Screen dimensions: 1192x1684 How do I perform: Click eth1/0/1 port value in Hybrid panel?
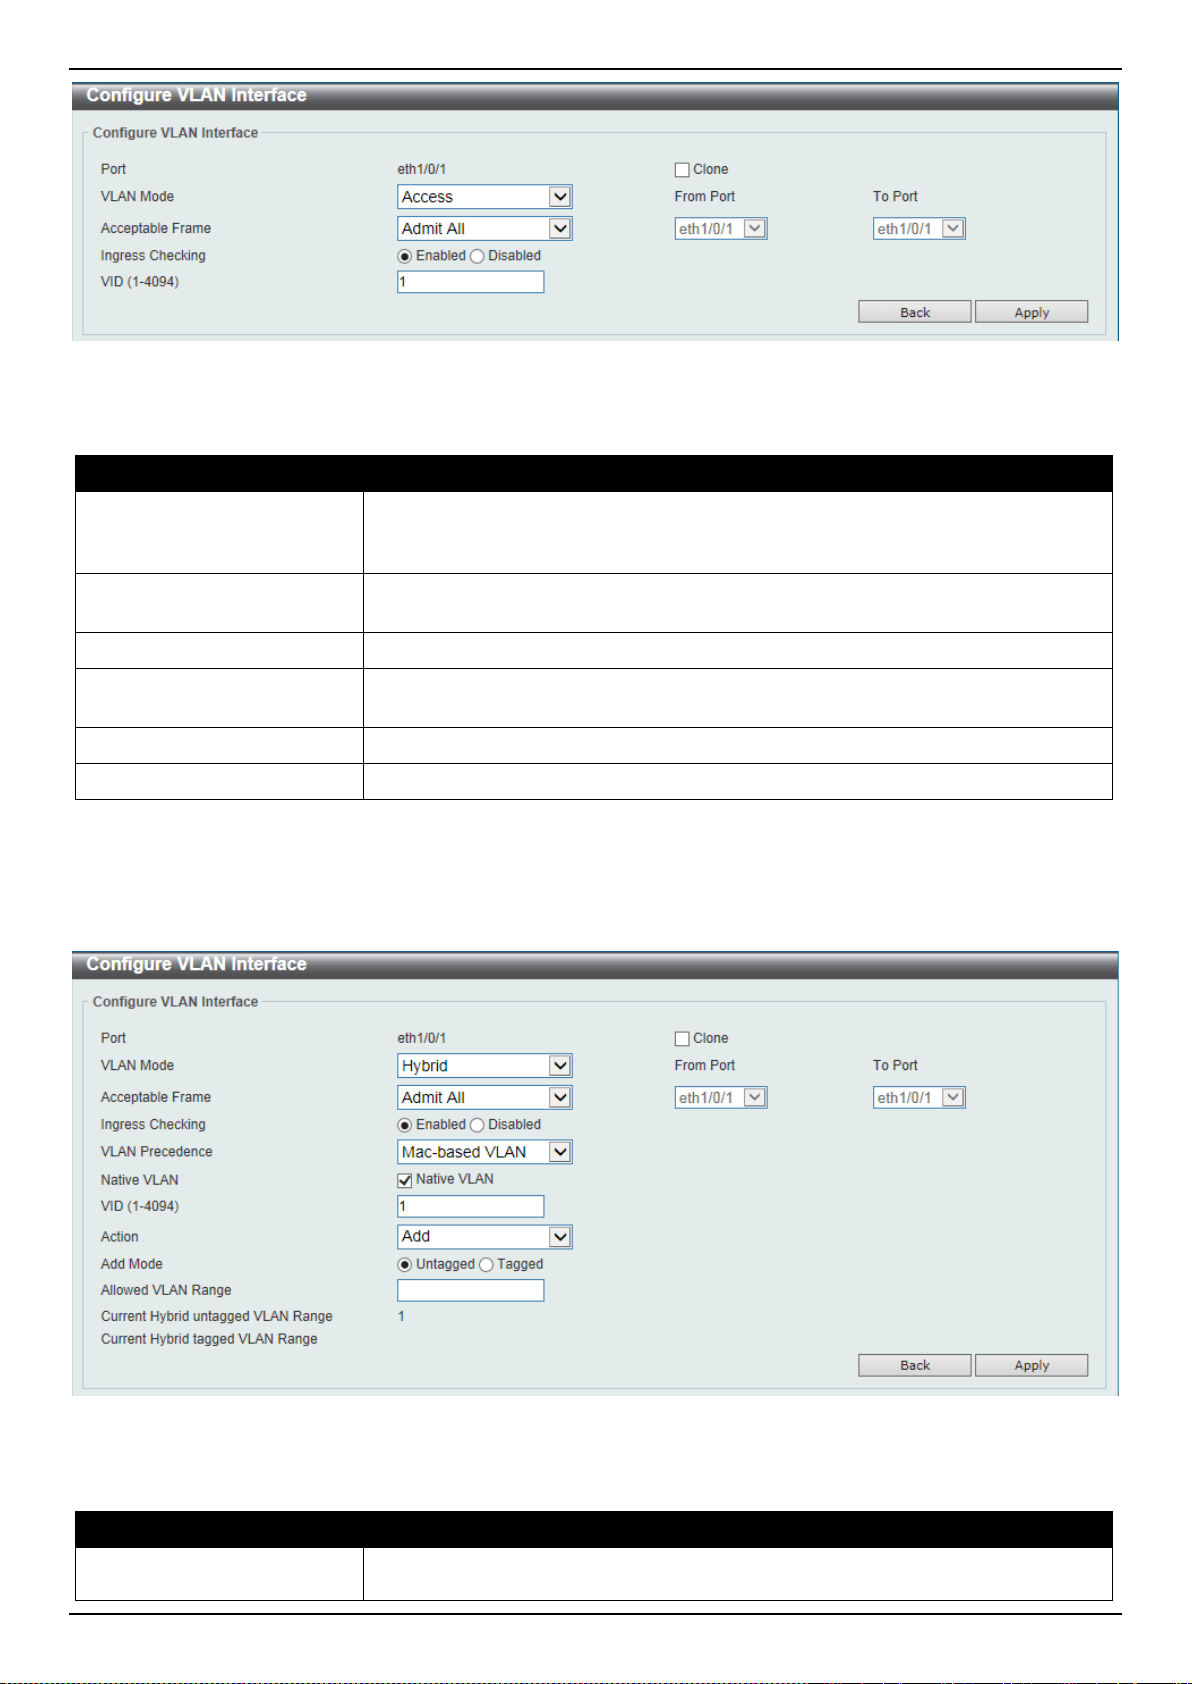422,1038
